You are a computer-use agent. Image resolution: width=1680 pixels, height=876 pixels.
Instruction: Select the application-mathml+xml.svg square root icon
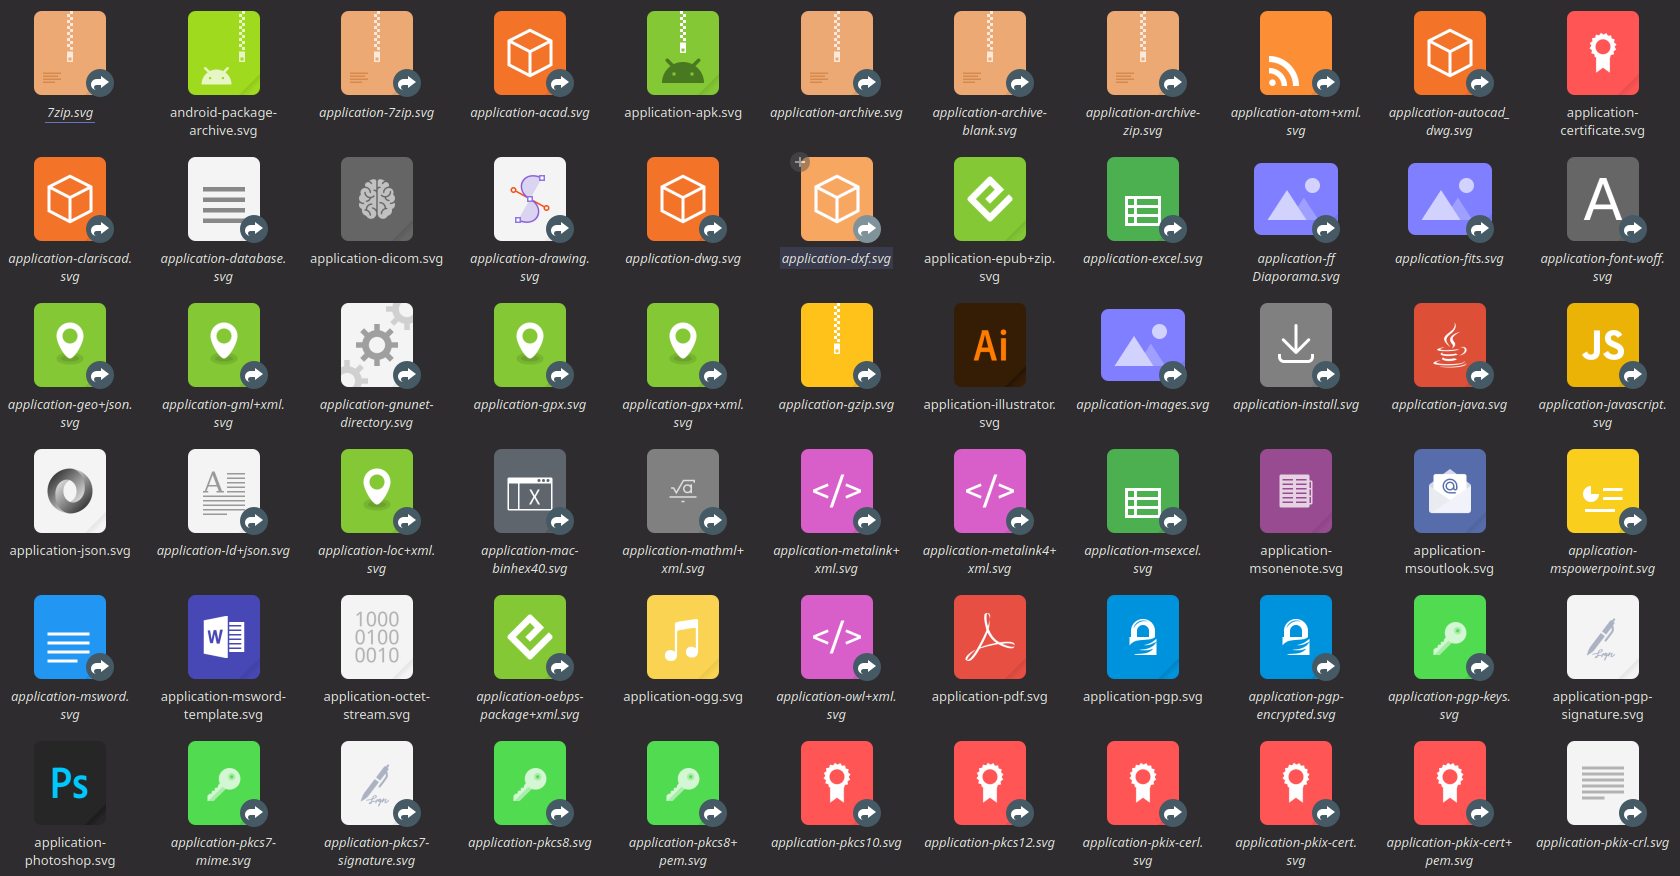(x=683, y=491)
